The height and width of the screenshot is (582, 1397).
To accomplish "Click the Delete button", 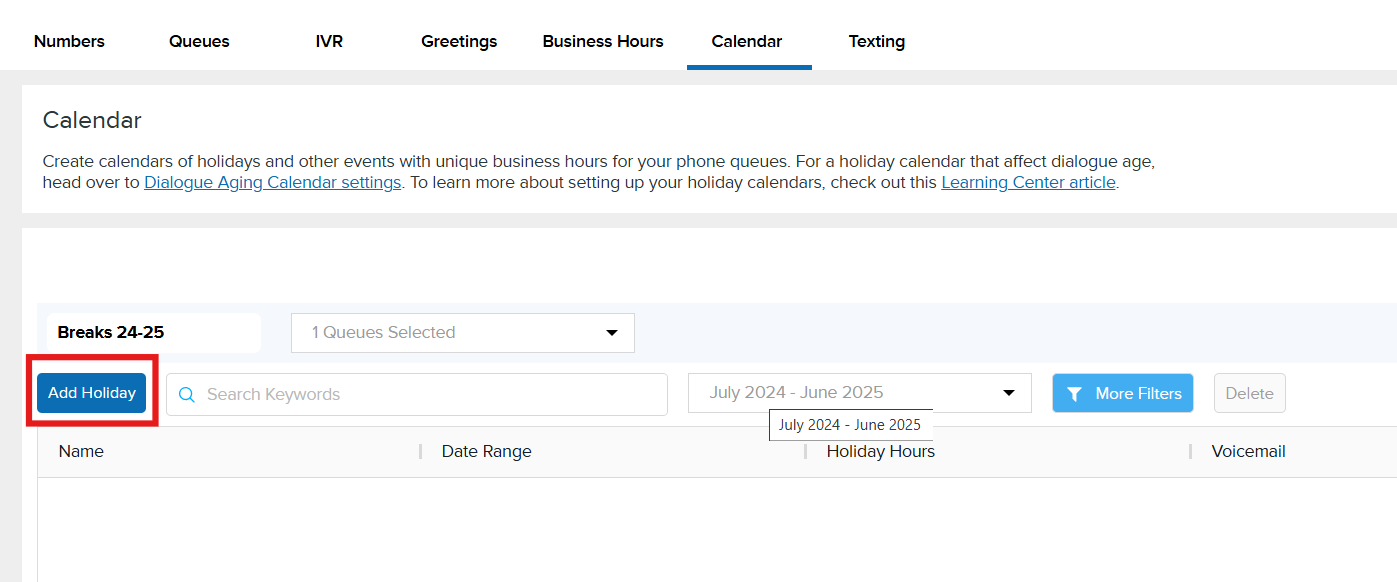I will (x=1249, y=394).
